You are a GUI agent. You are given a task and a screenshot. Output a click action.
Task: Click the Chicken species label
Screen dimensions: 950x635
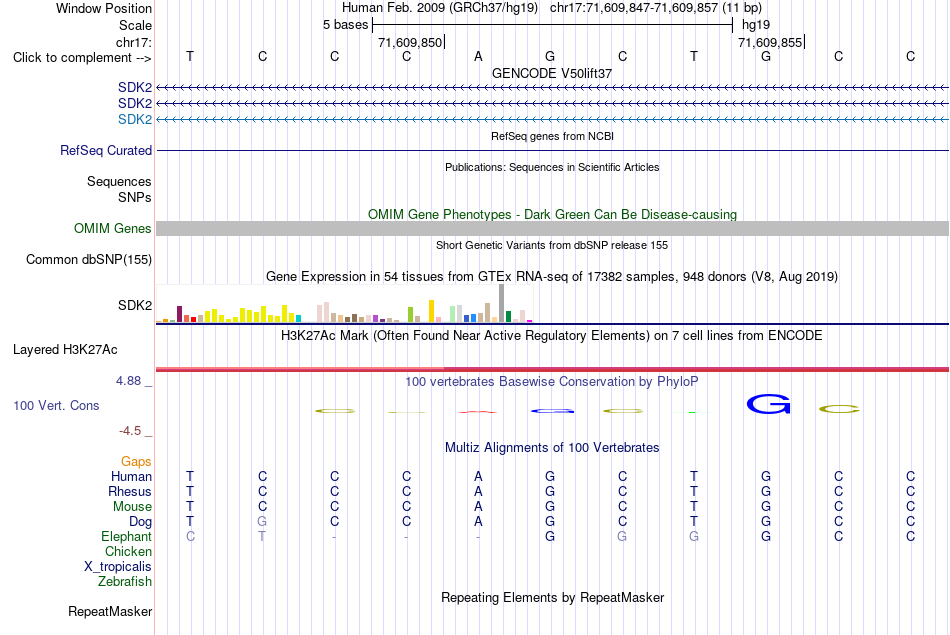pos(128,551)
